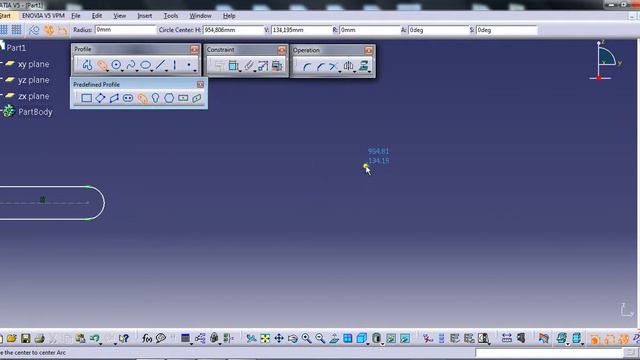Click the Fit All In view icon

(x=265, y=338)
